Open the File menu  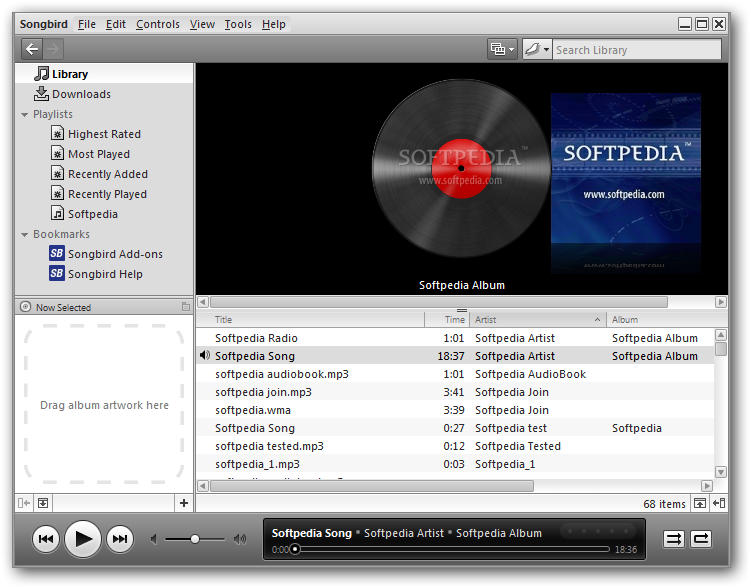click(x=87, y=24)
